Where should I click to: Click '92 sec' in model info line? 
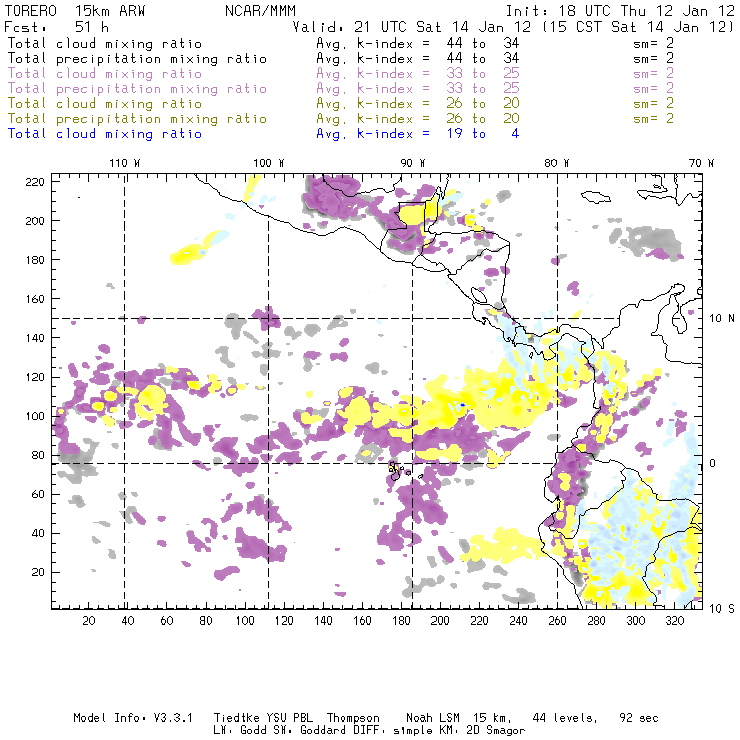(639, 718)
